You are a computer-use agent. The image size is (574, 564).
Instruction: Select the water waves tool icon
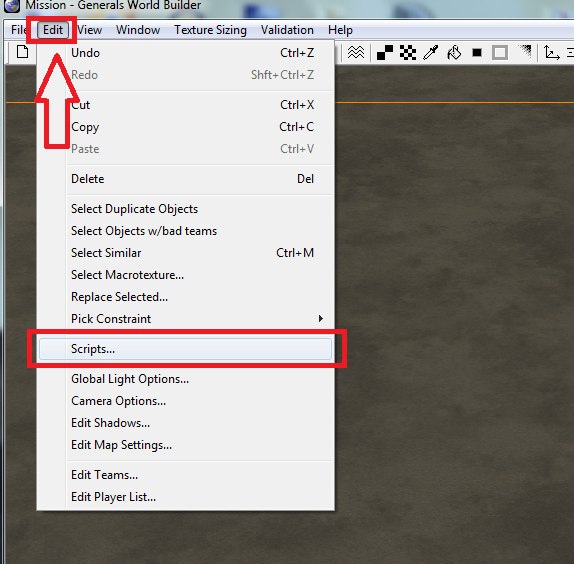(356, 53)
